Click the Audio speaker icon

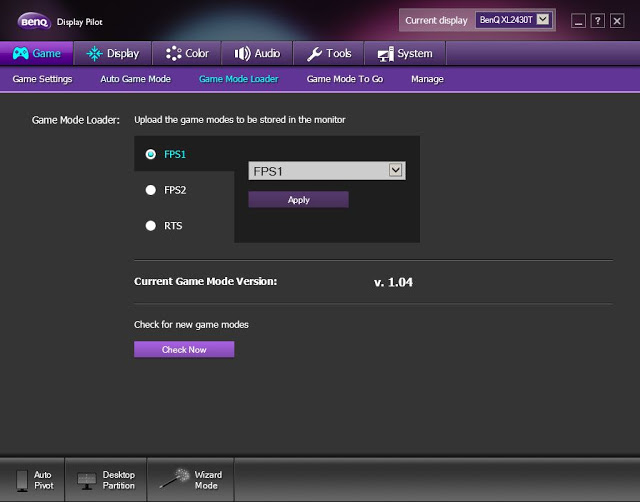242,53
